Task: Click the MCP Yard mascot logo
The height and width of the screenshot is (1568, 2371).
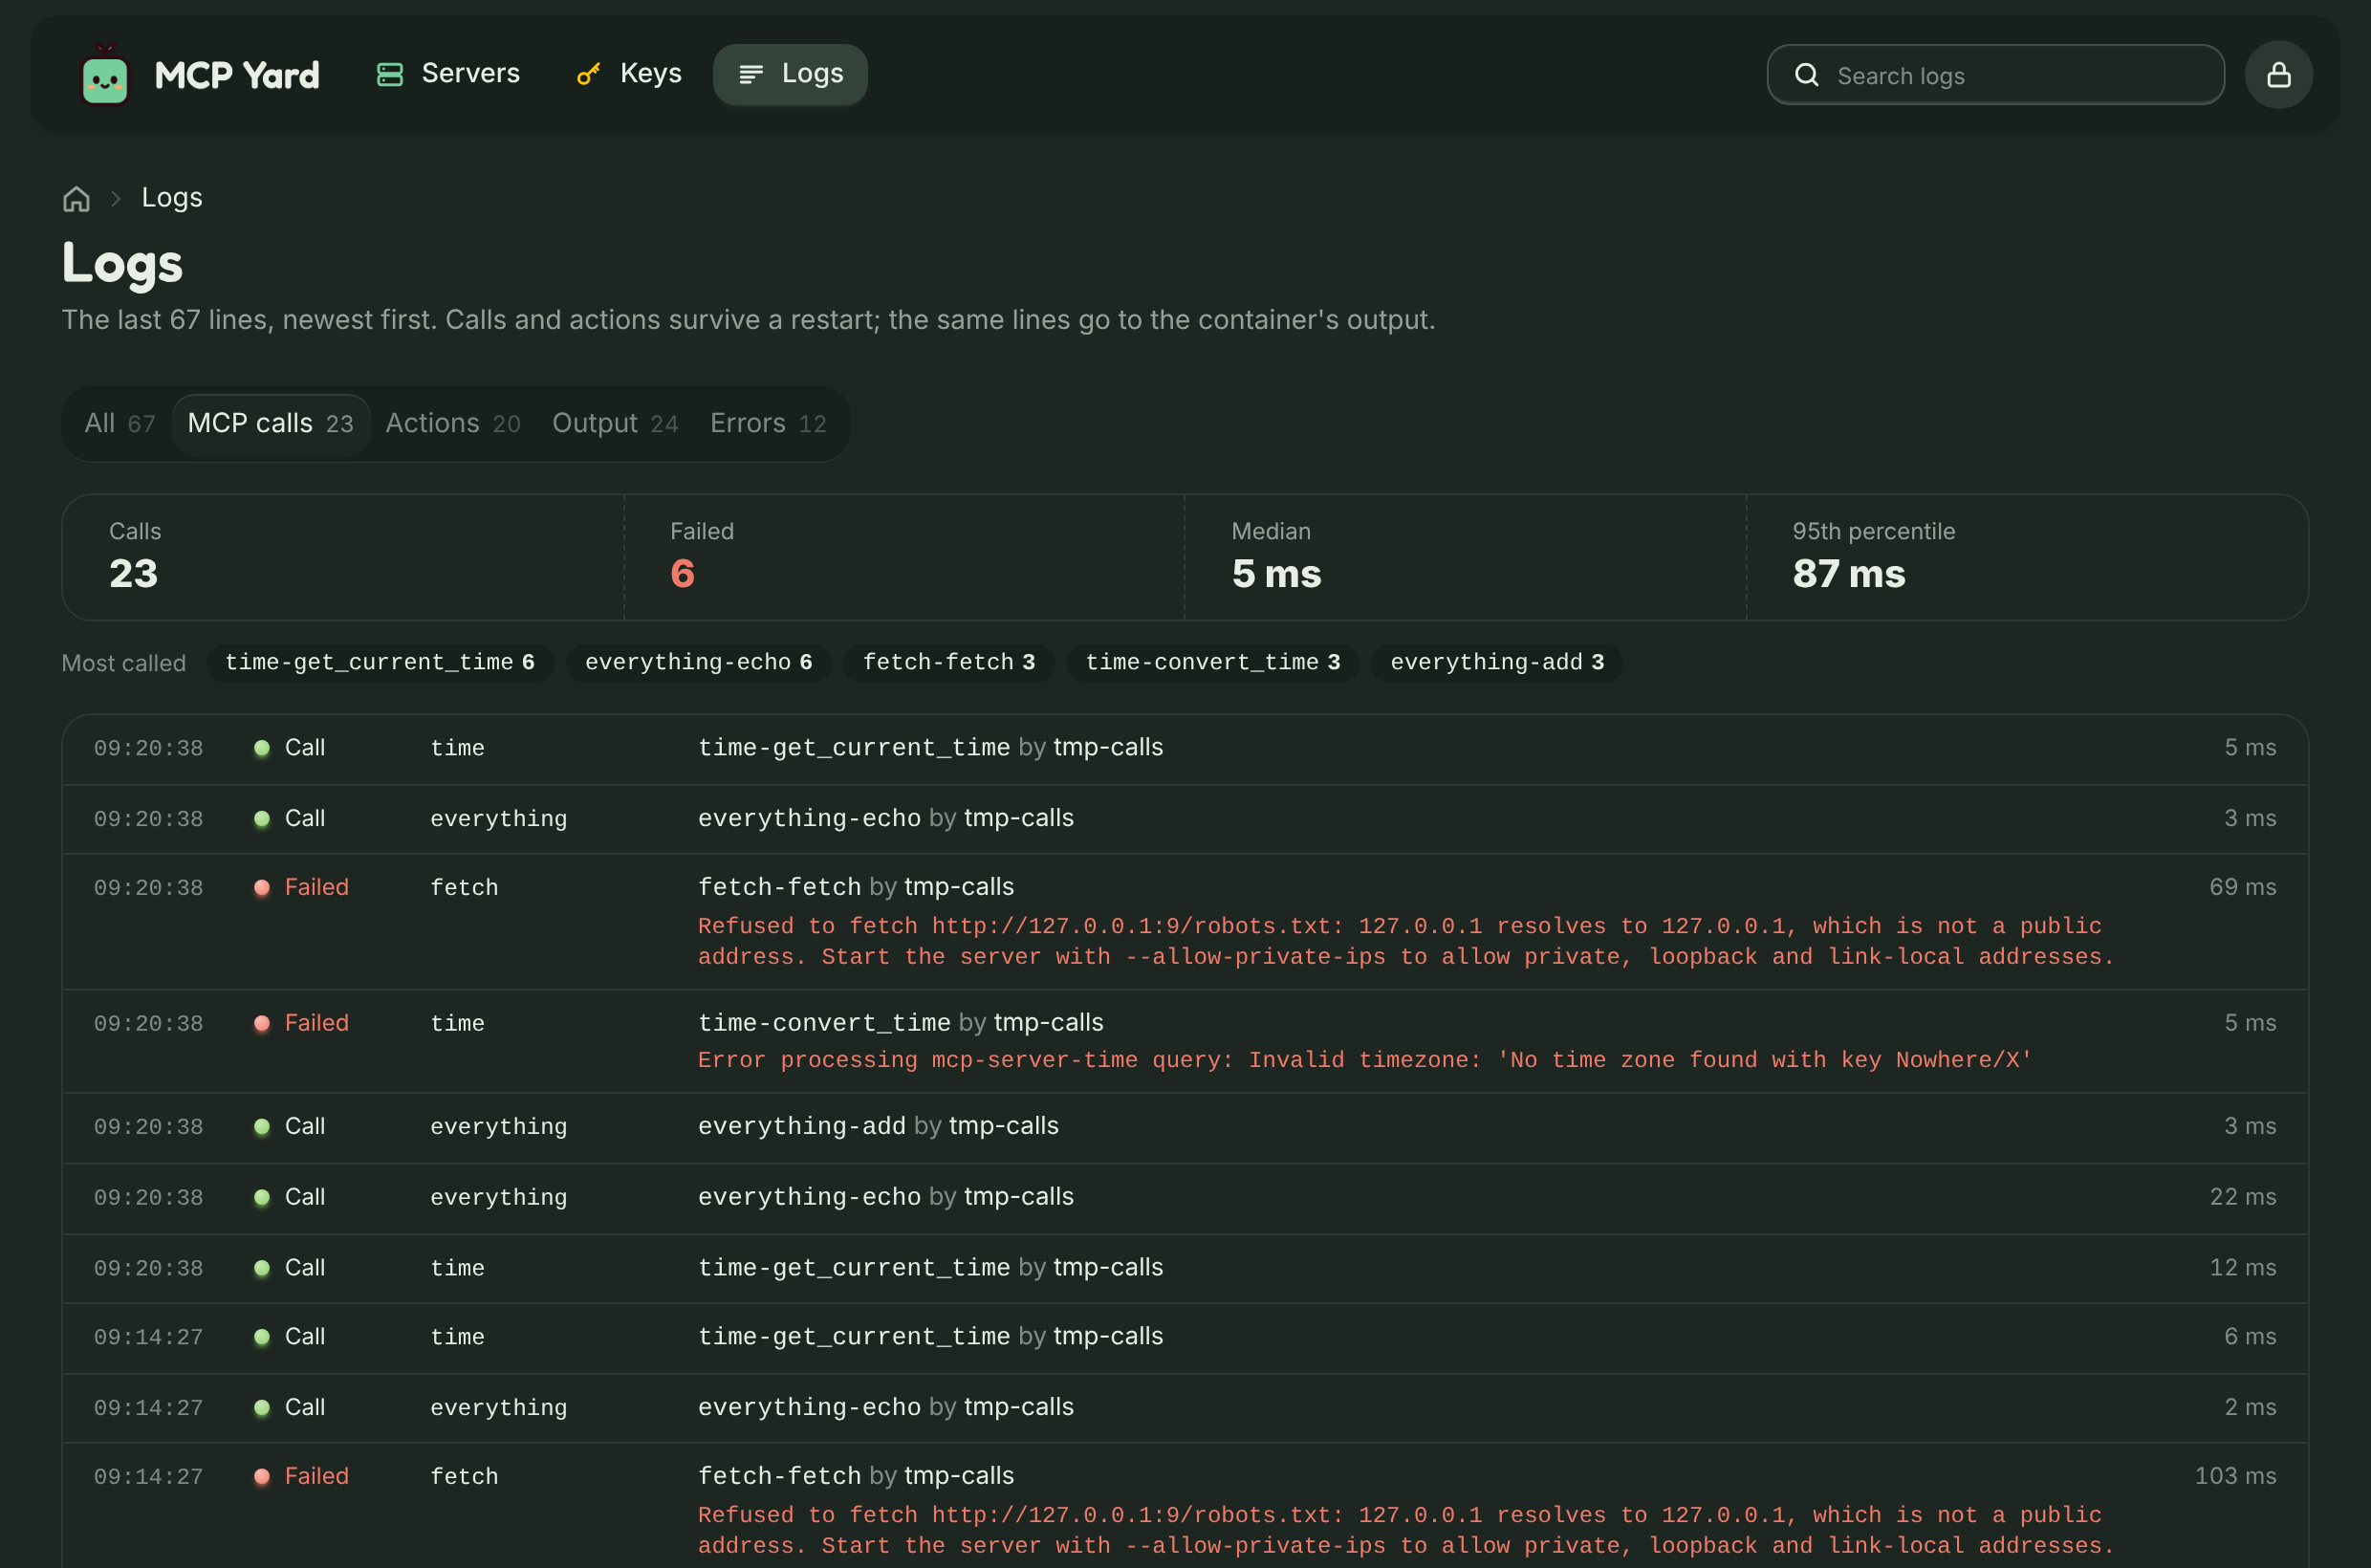Action: 105,75
